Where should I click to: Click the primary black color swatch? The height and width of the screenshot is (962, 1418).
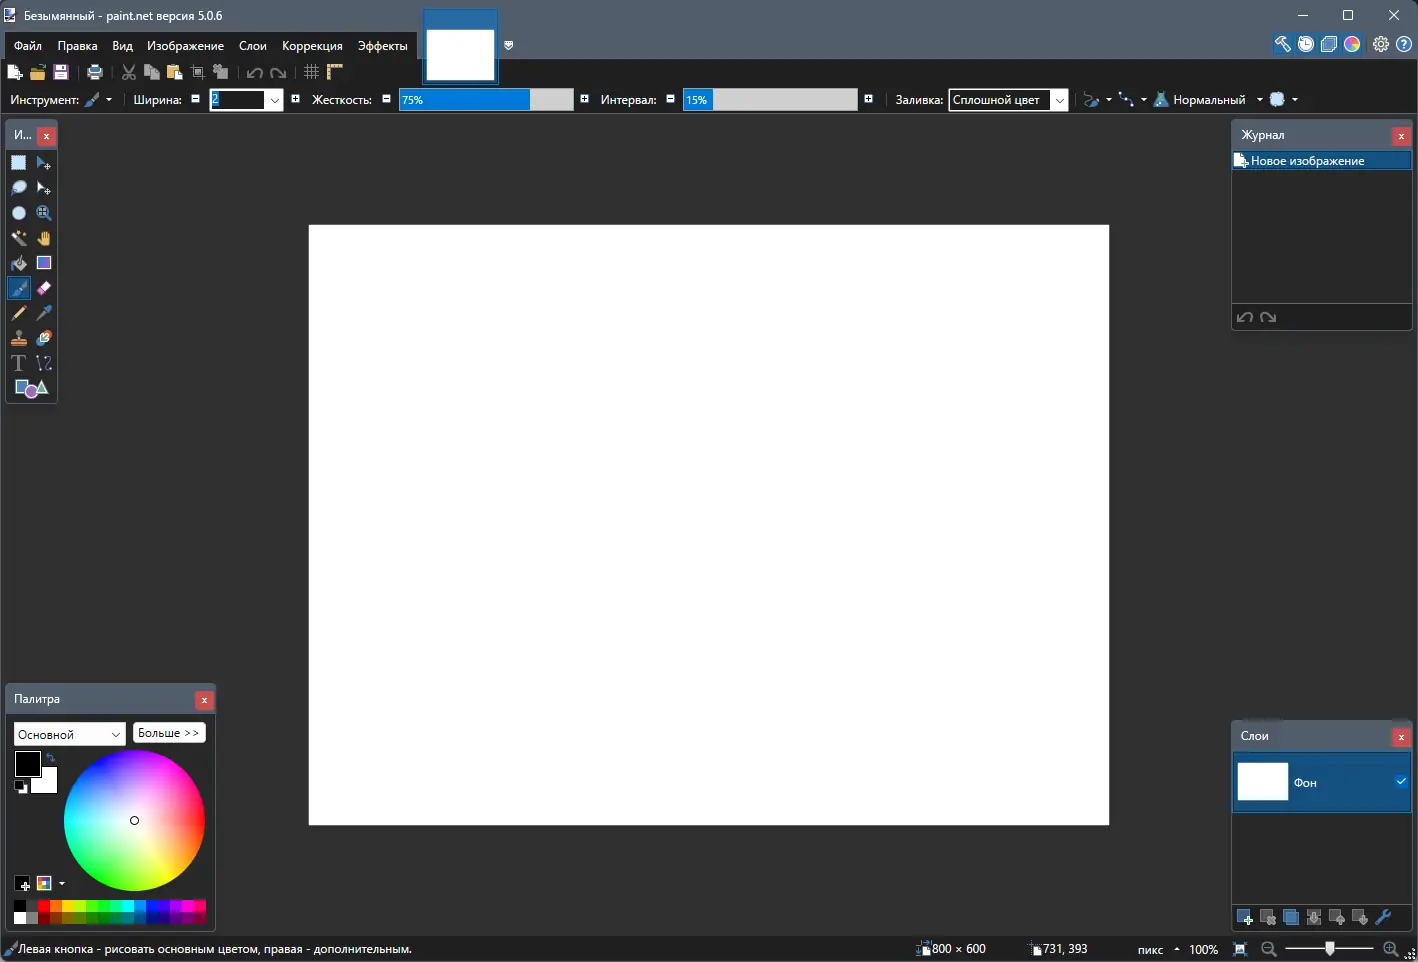[x=27, y=764]
